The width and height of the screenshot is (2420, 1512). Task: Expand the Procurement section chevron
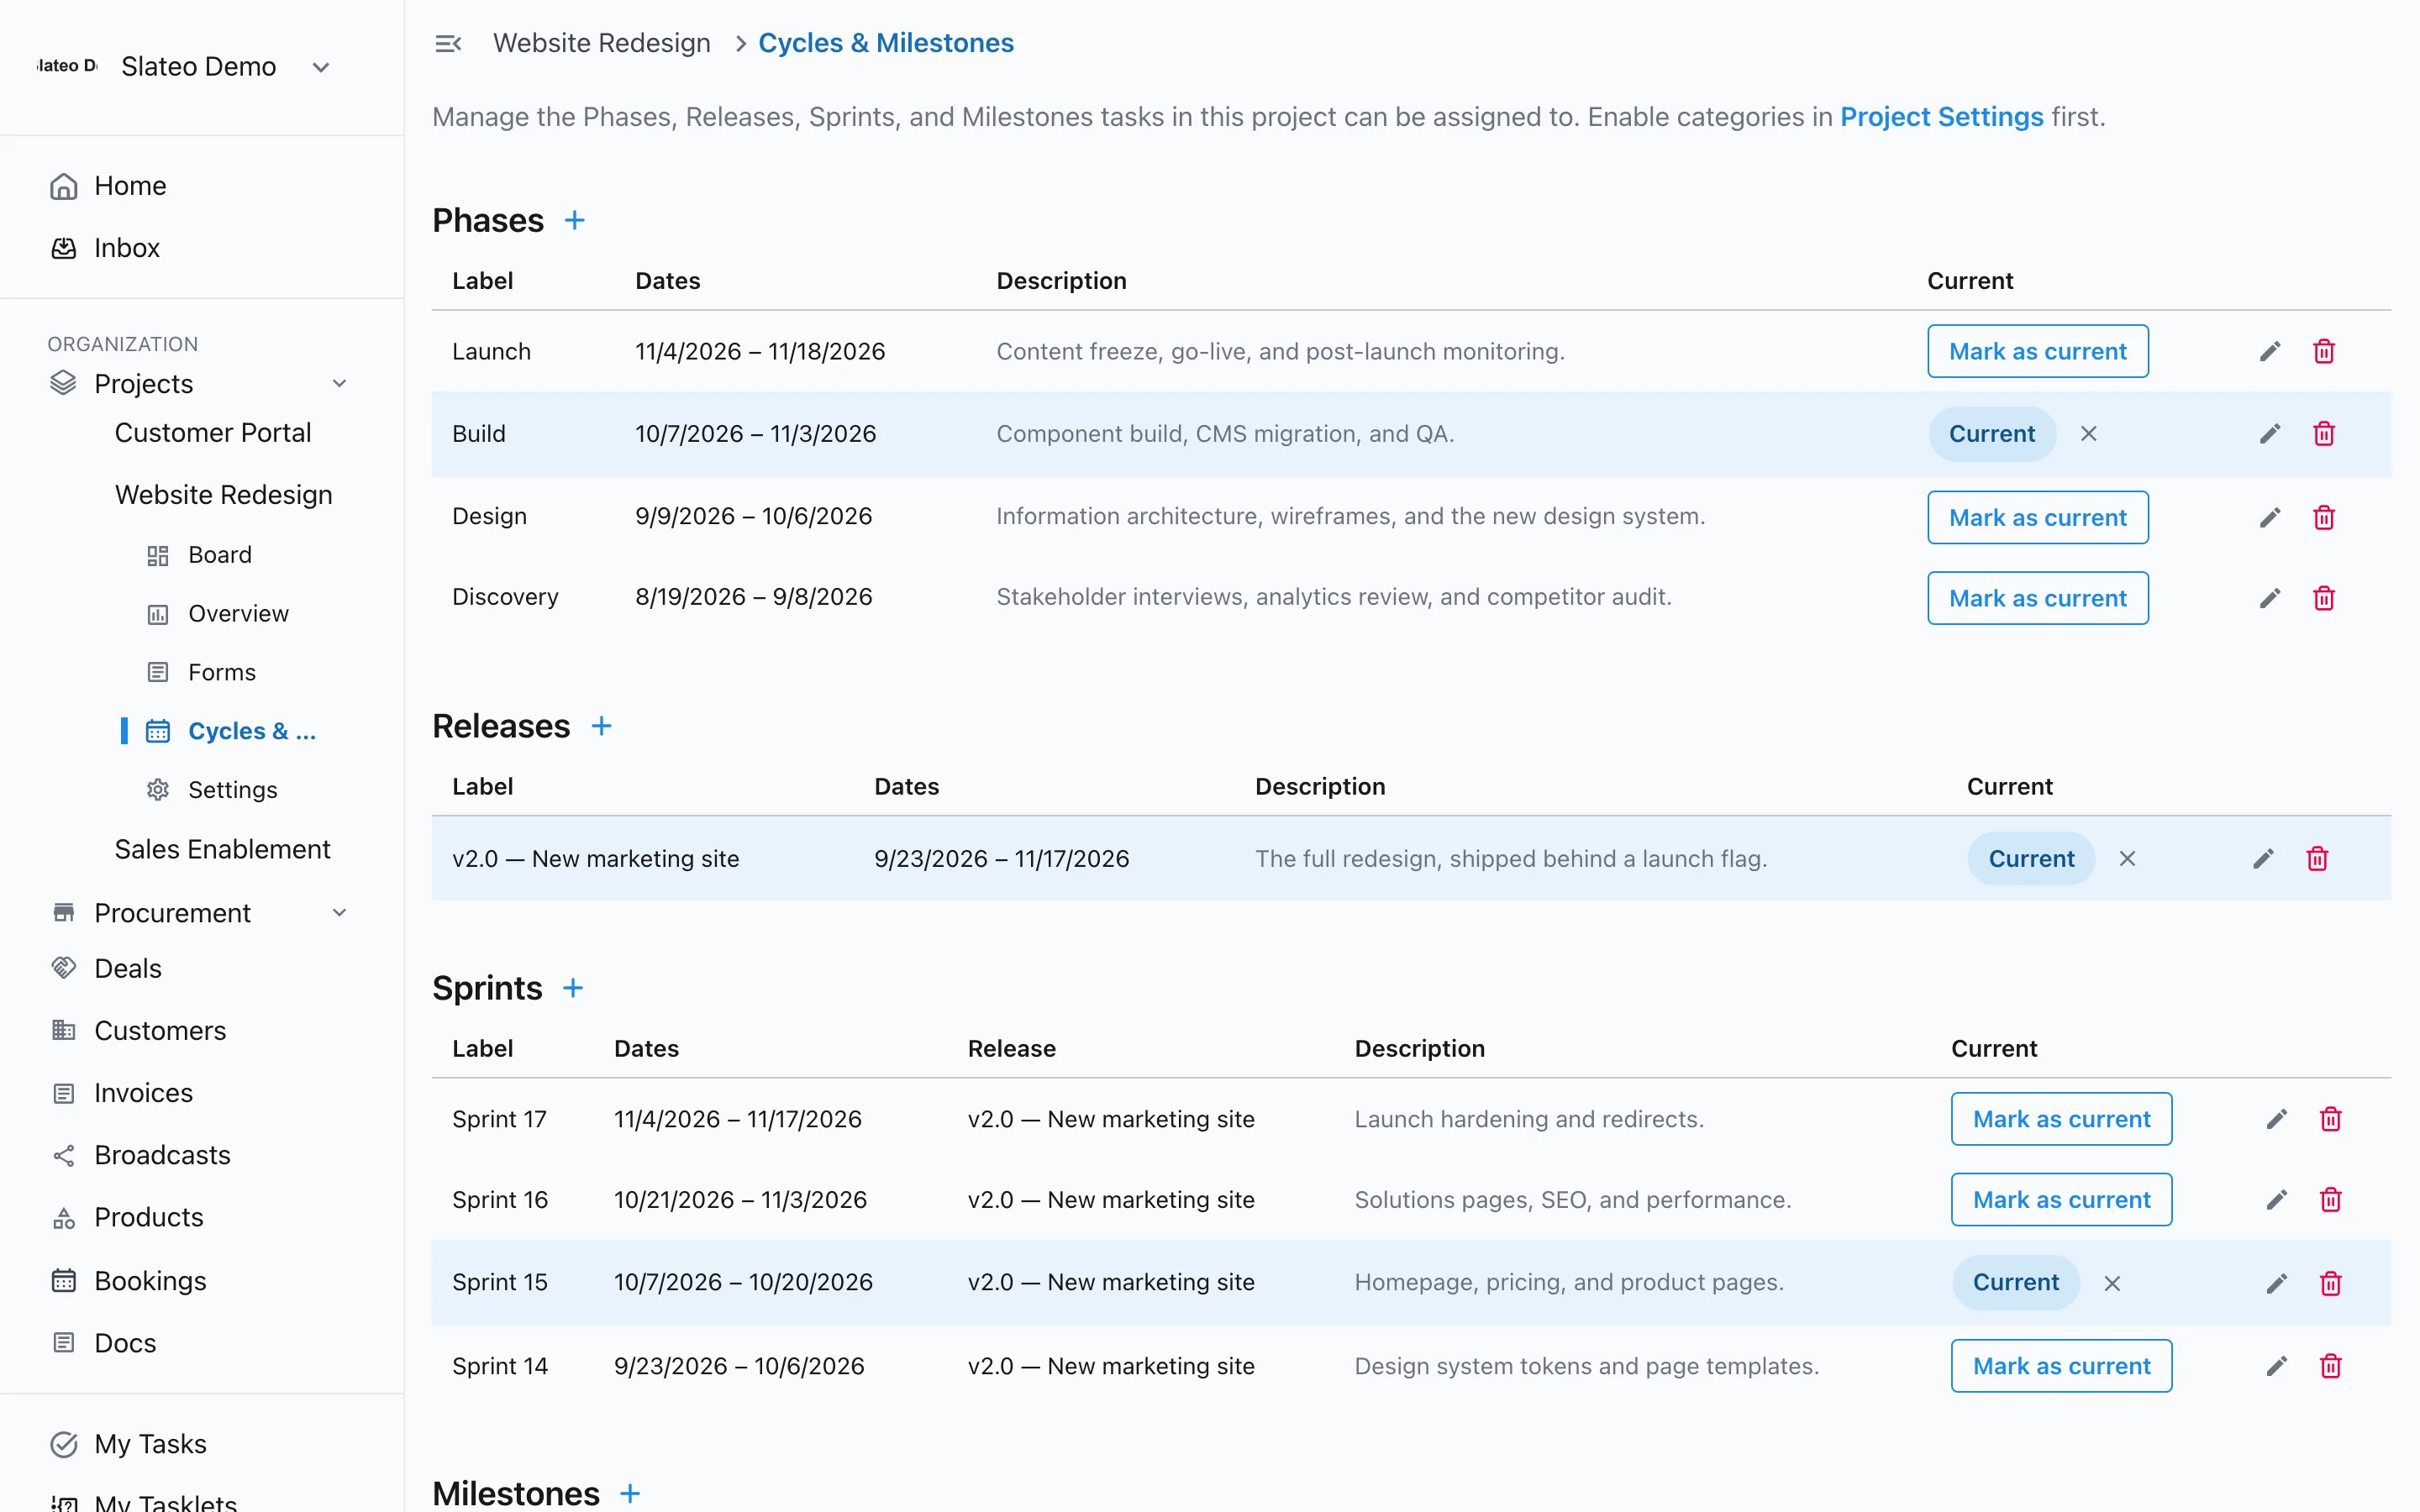coord(339,912)
